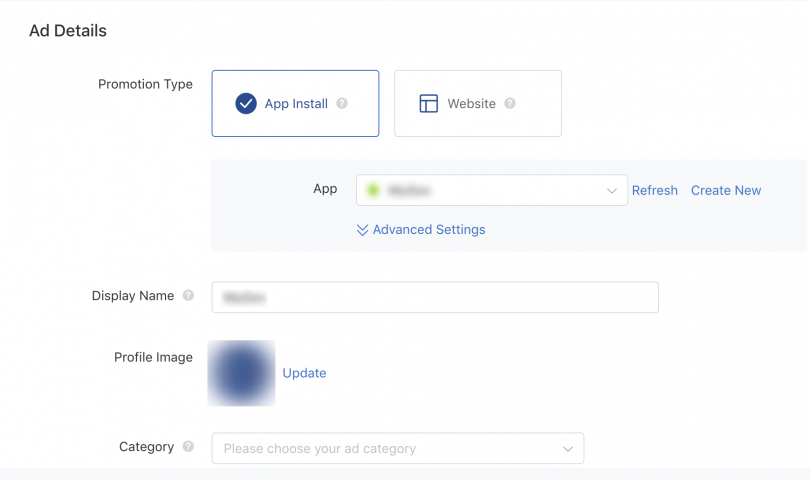This screenshot has width=810, height=480.
Task: Open the ad Category dropdown
Action: tap(397, 448)
